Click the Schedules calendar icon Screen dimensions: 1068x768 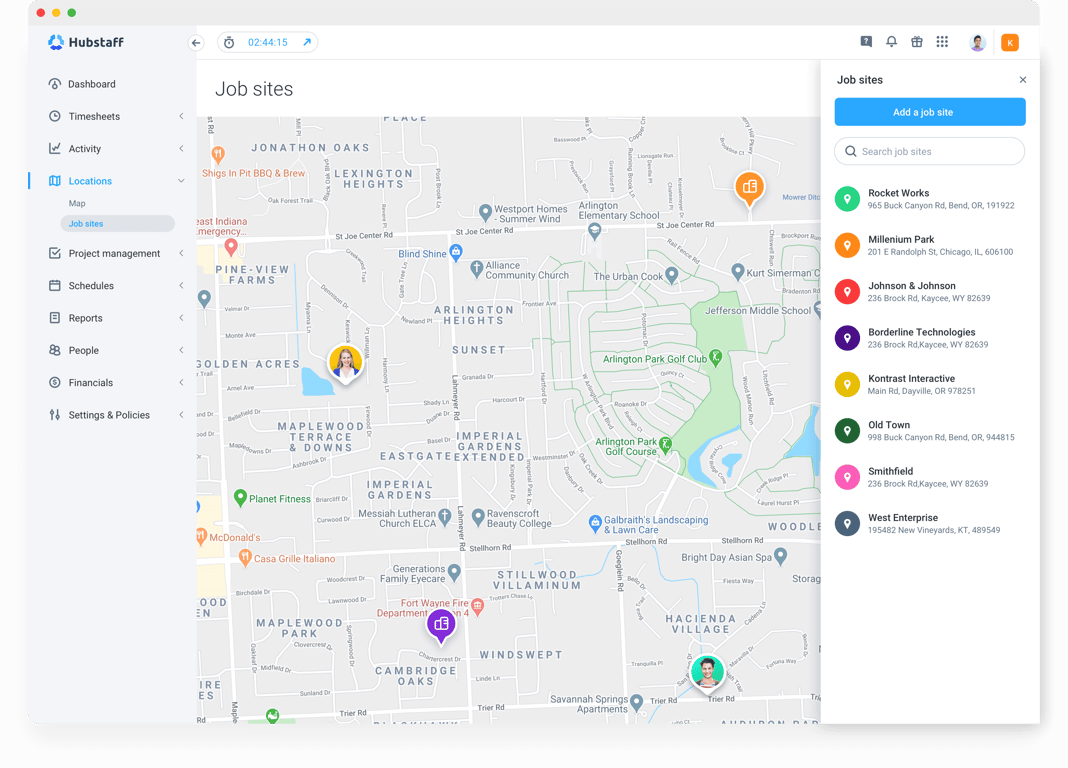(x=54, y=285)
